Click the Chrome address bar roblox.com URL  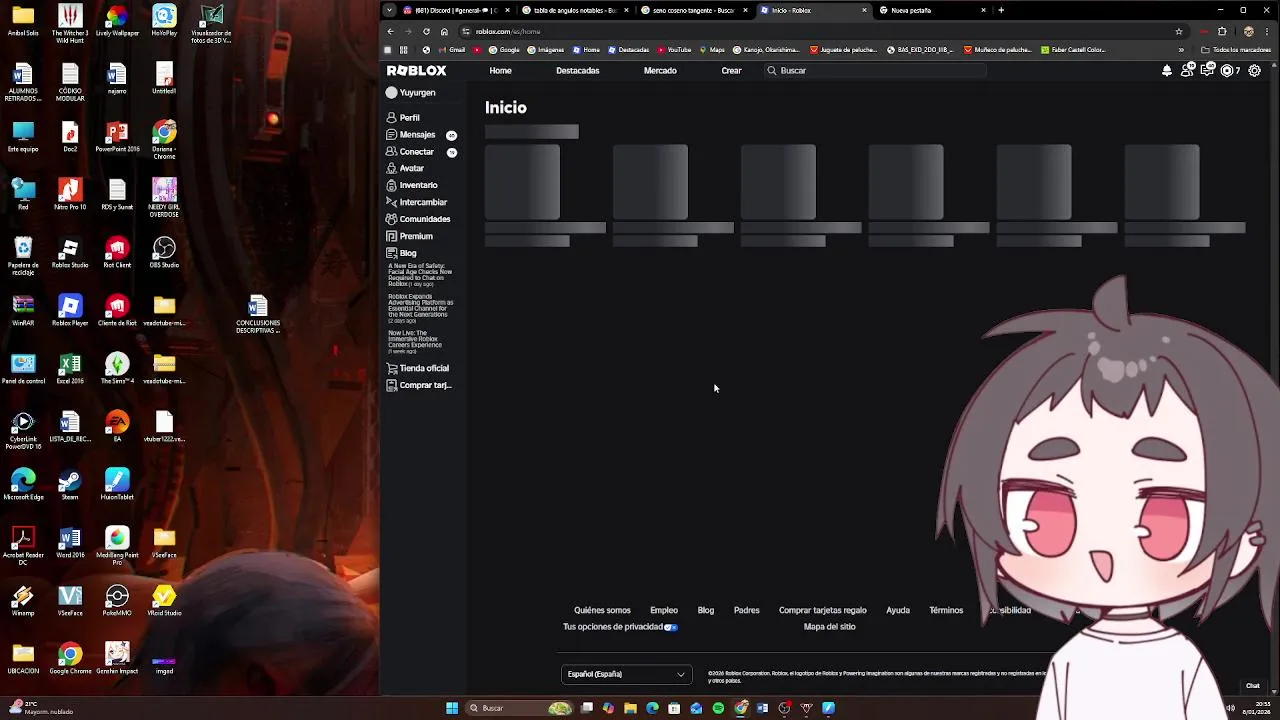click(508, 31)
